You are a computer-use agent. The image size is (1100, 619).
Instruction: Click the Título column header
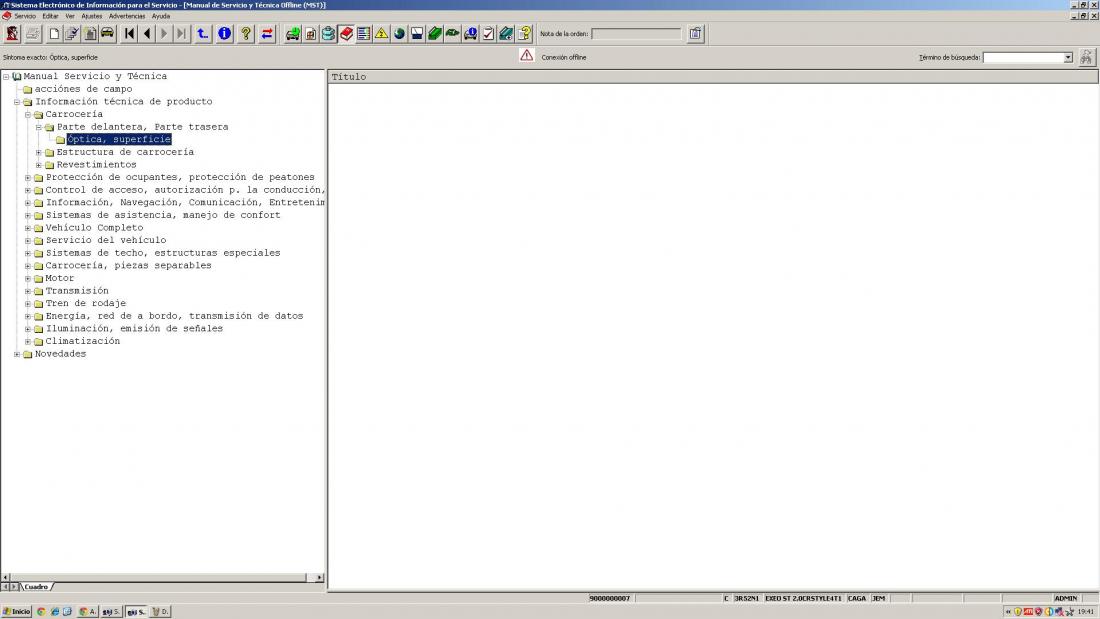click(x=349, y=77)
